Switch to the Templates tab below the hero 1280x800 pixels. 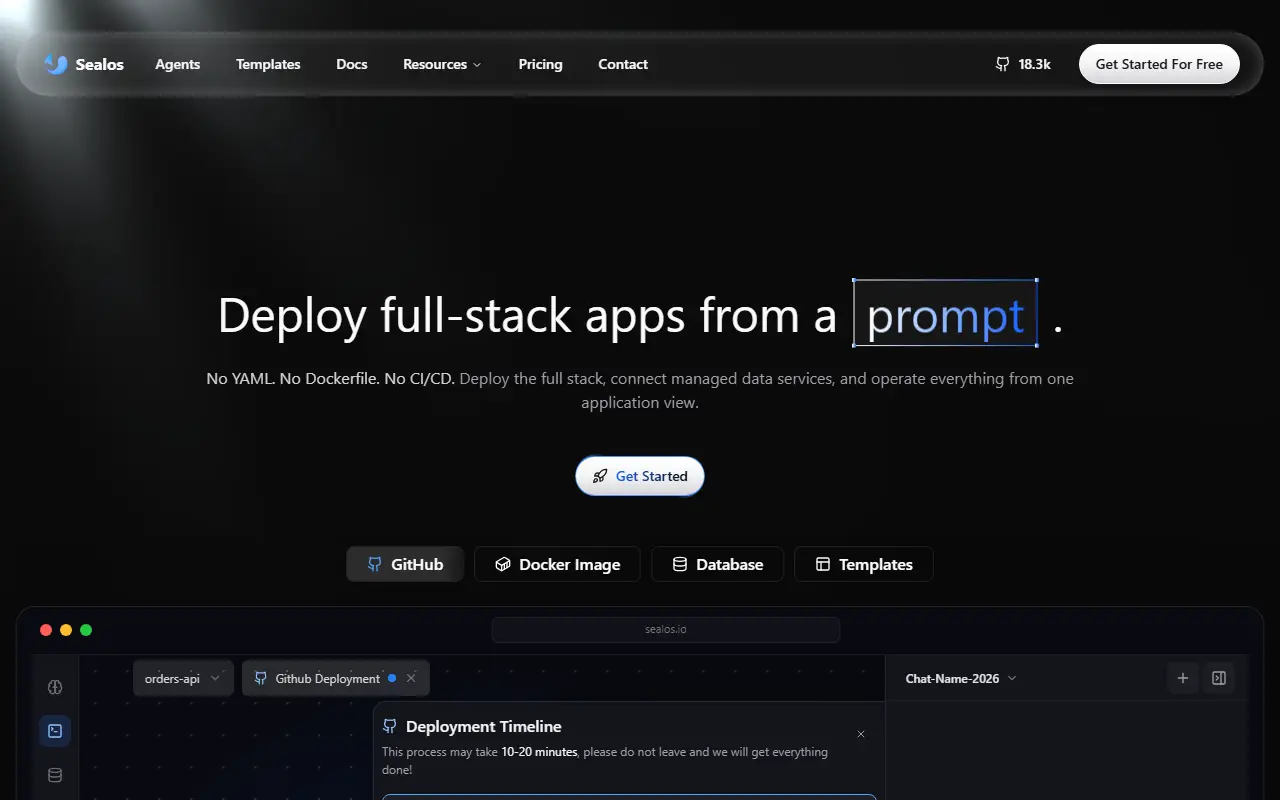pos(864,564)
